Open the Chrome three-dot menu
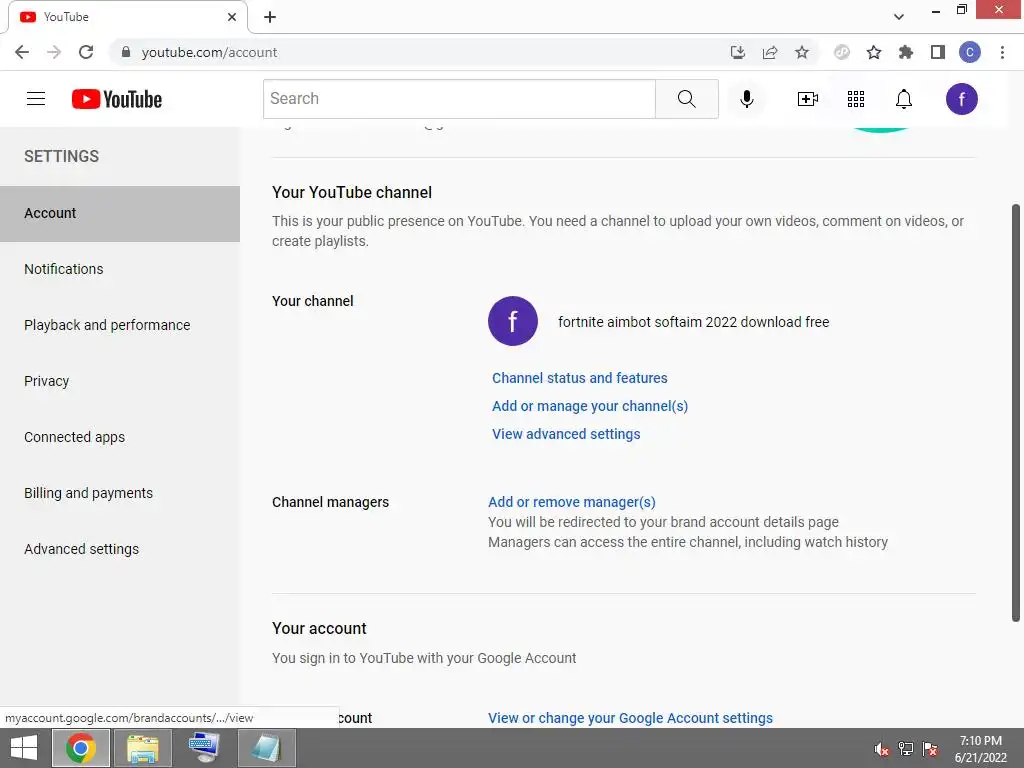1024x768 pixels. point(1002,52)
